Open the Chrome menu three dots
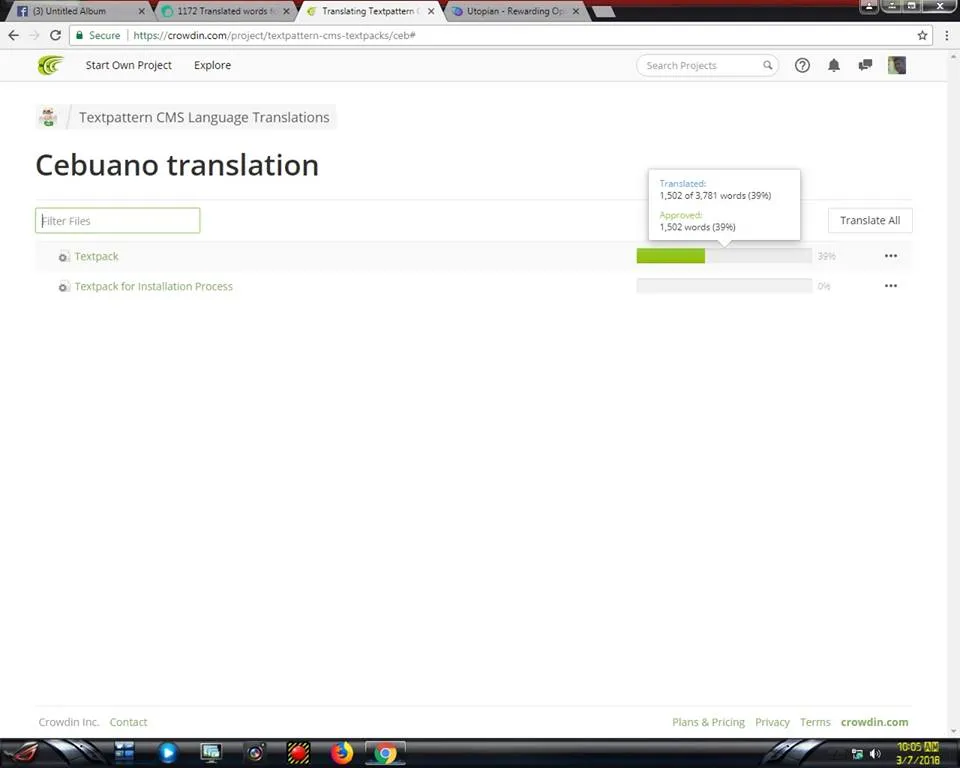 point(947,36)
